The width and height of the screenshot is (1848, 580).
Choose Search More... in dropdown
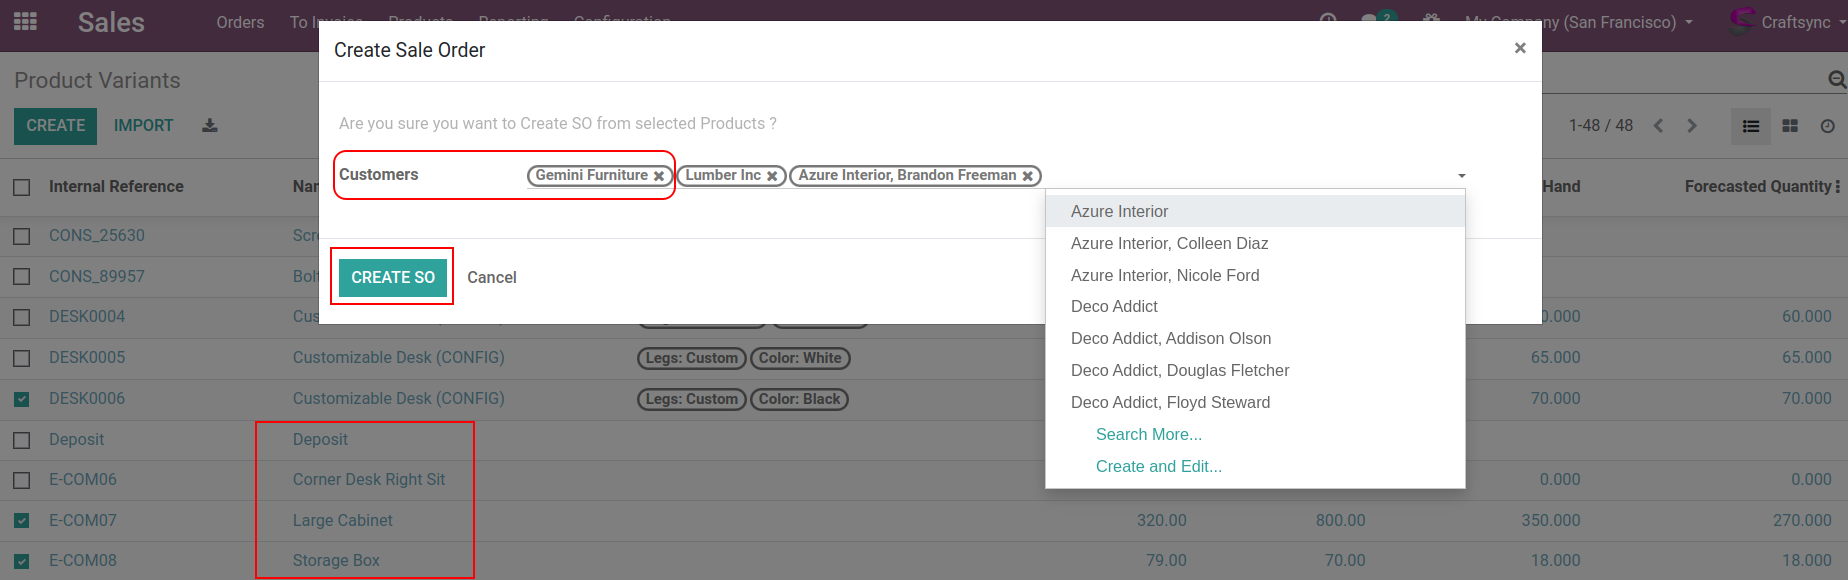click(1149, 435)
